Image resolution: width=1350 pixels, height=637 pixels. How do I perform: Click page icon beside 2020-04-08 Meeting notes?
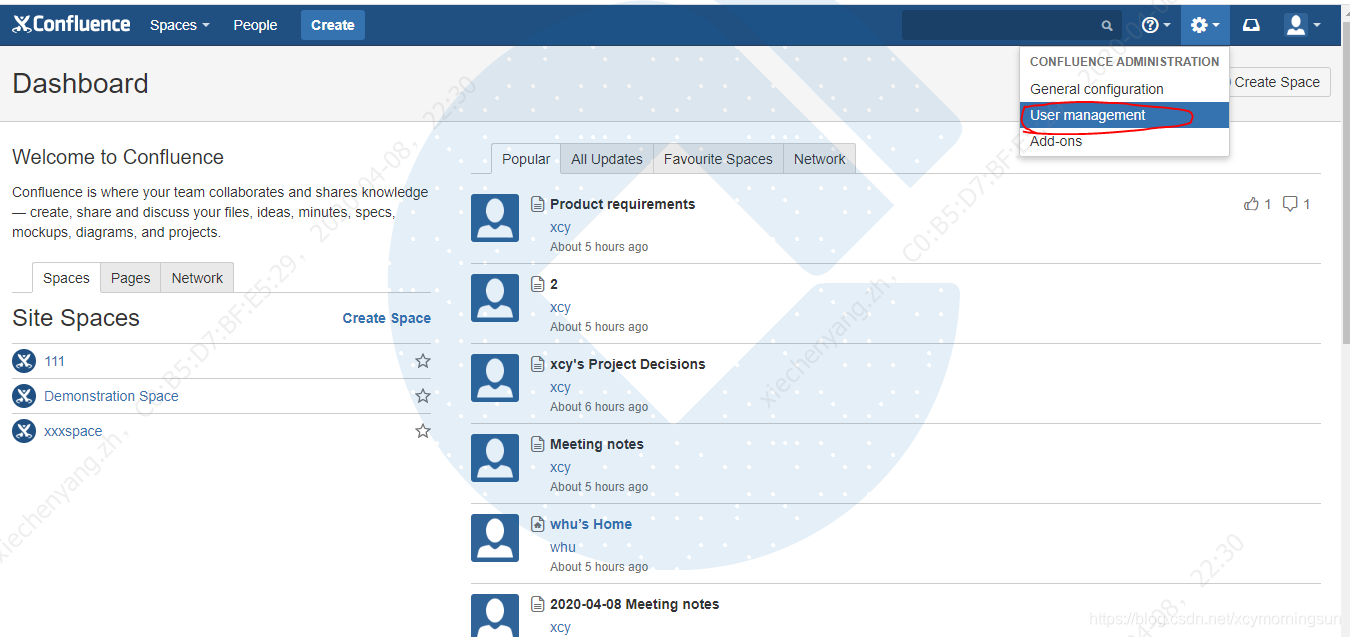(538, 604)
